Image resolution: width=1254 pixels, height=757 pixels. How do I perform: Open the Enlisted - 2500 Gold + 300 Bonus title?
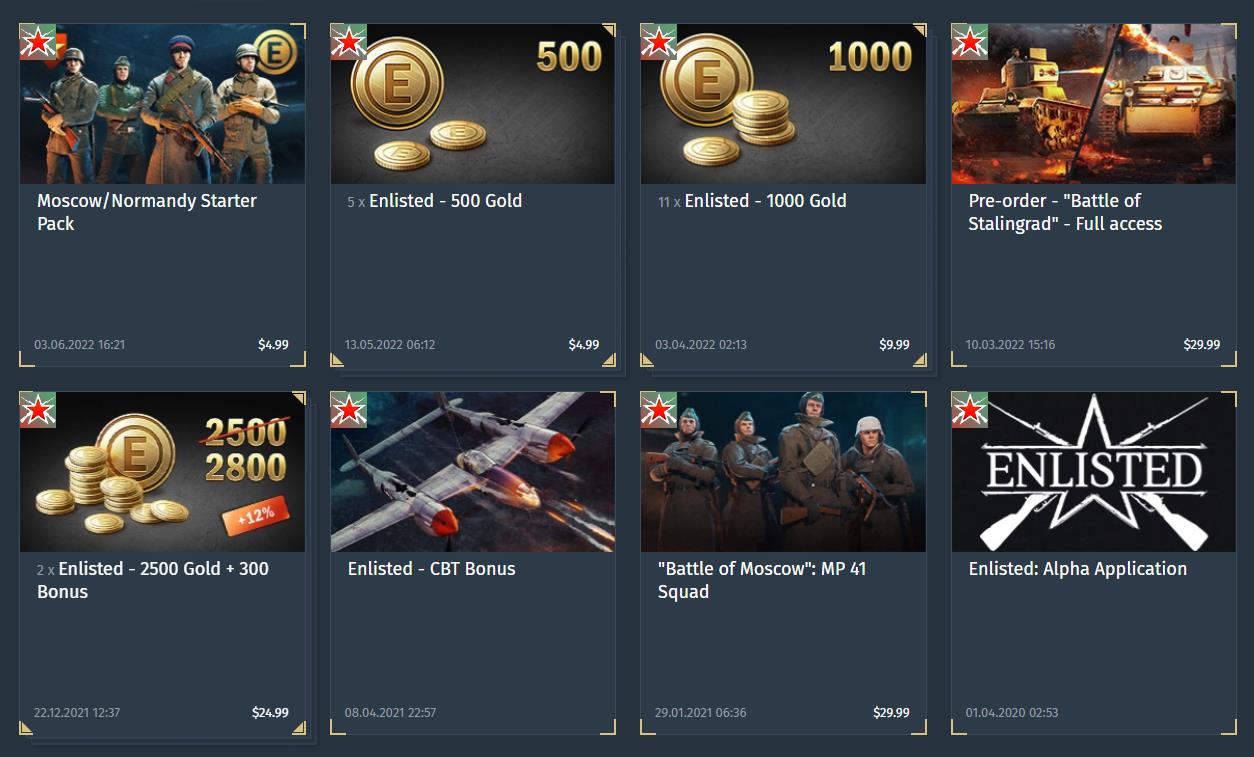click(153, 580)
